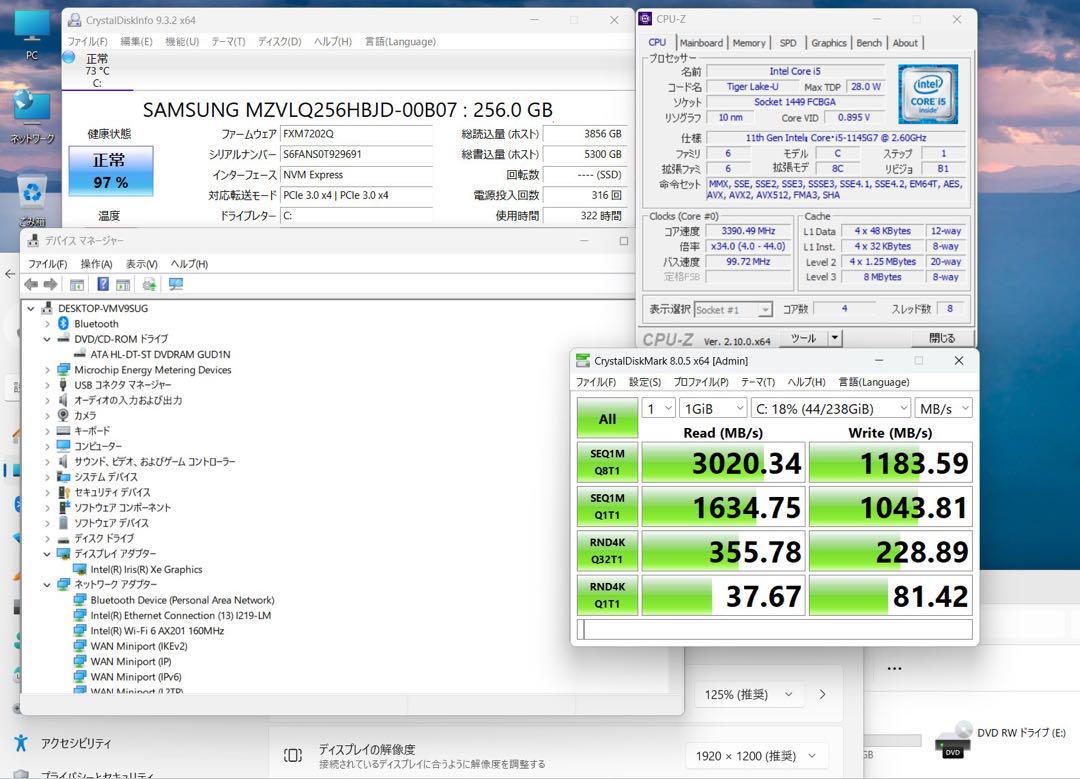Screen dimensions: 1080x779
Task: Select ATA HL-DT-ST DVDRAM GUD1N device
Action: pos(160,354)
